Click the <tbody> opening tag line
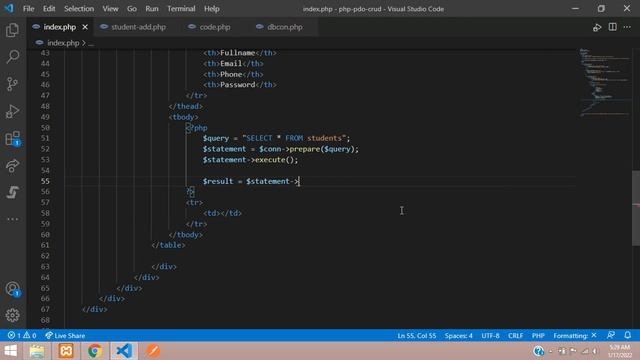 click(183, 117)
